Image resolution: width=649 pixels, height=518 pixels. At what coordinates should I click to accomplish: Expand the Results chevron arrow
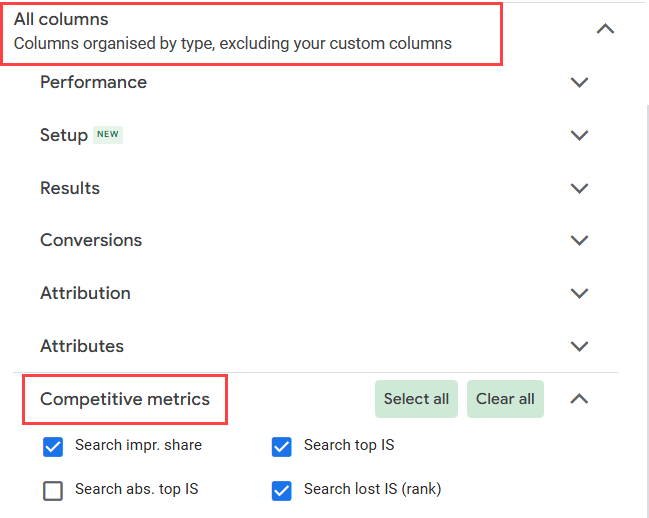[579, 188]
